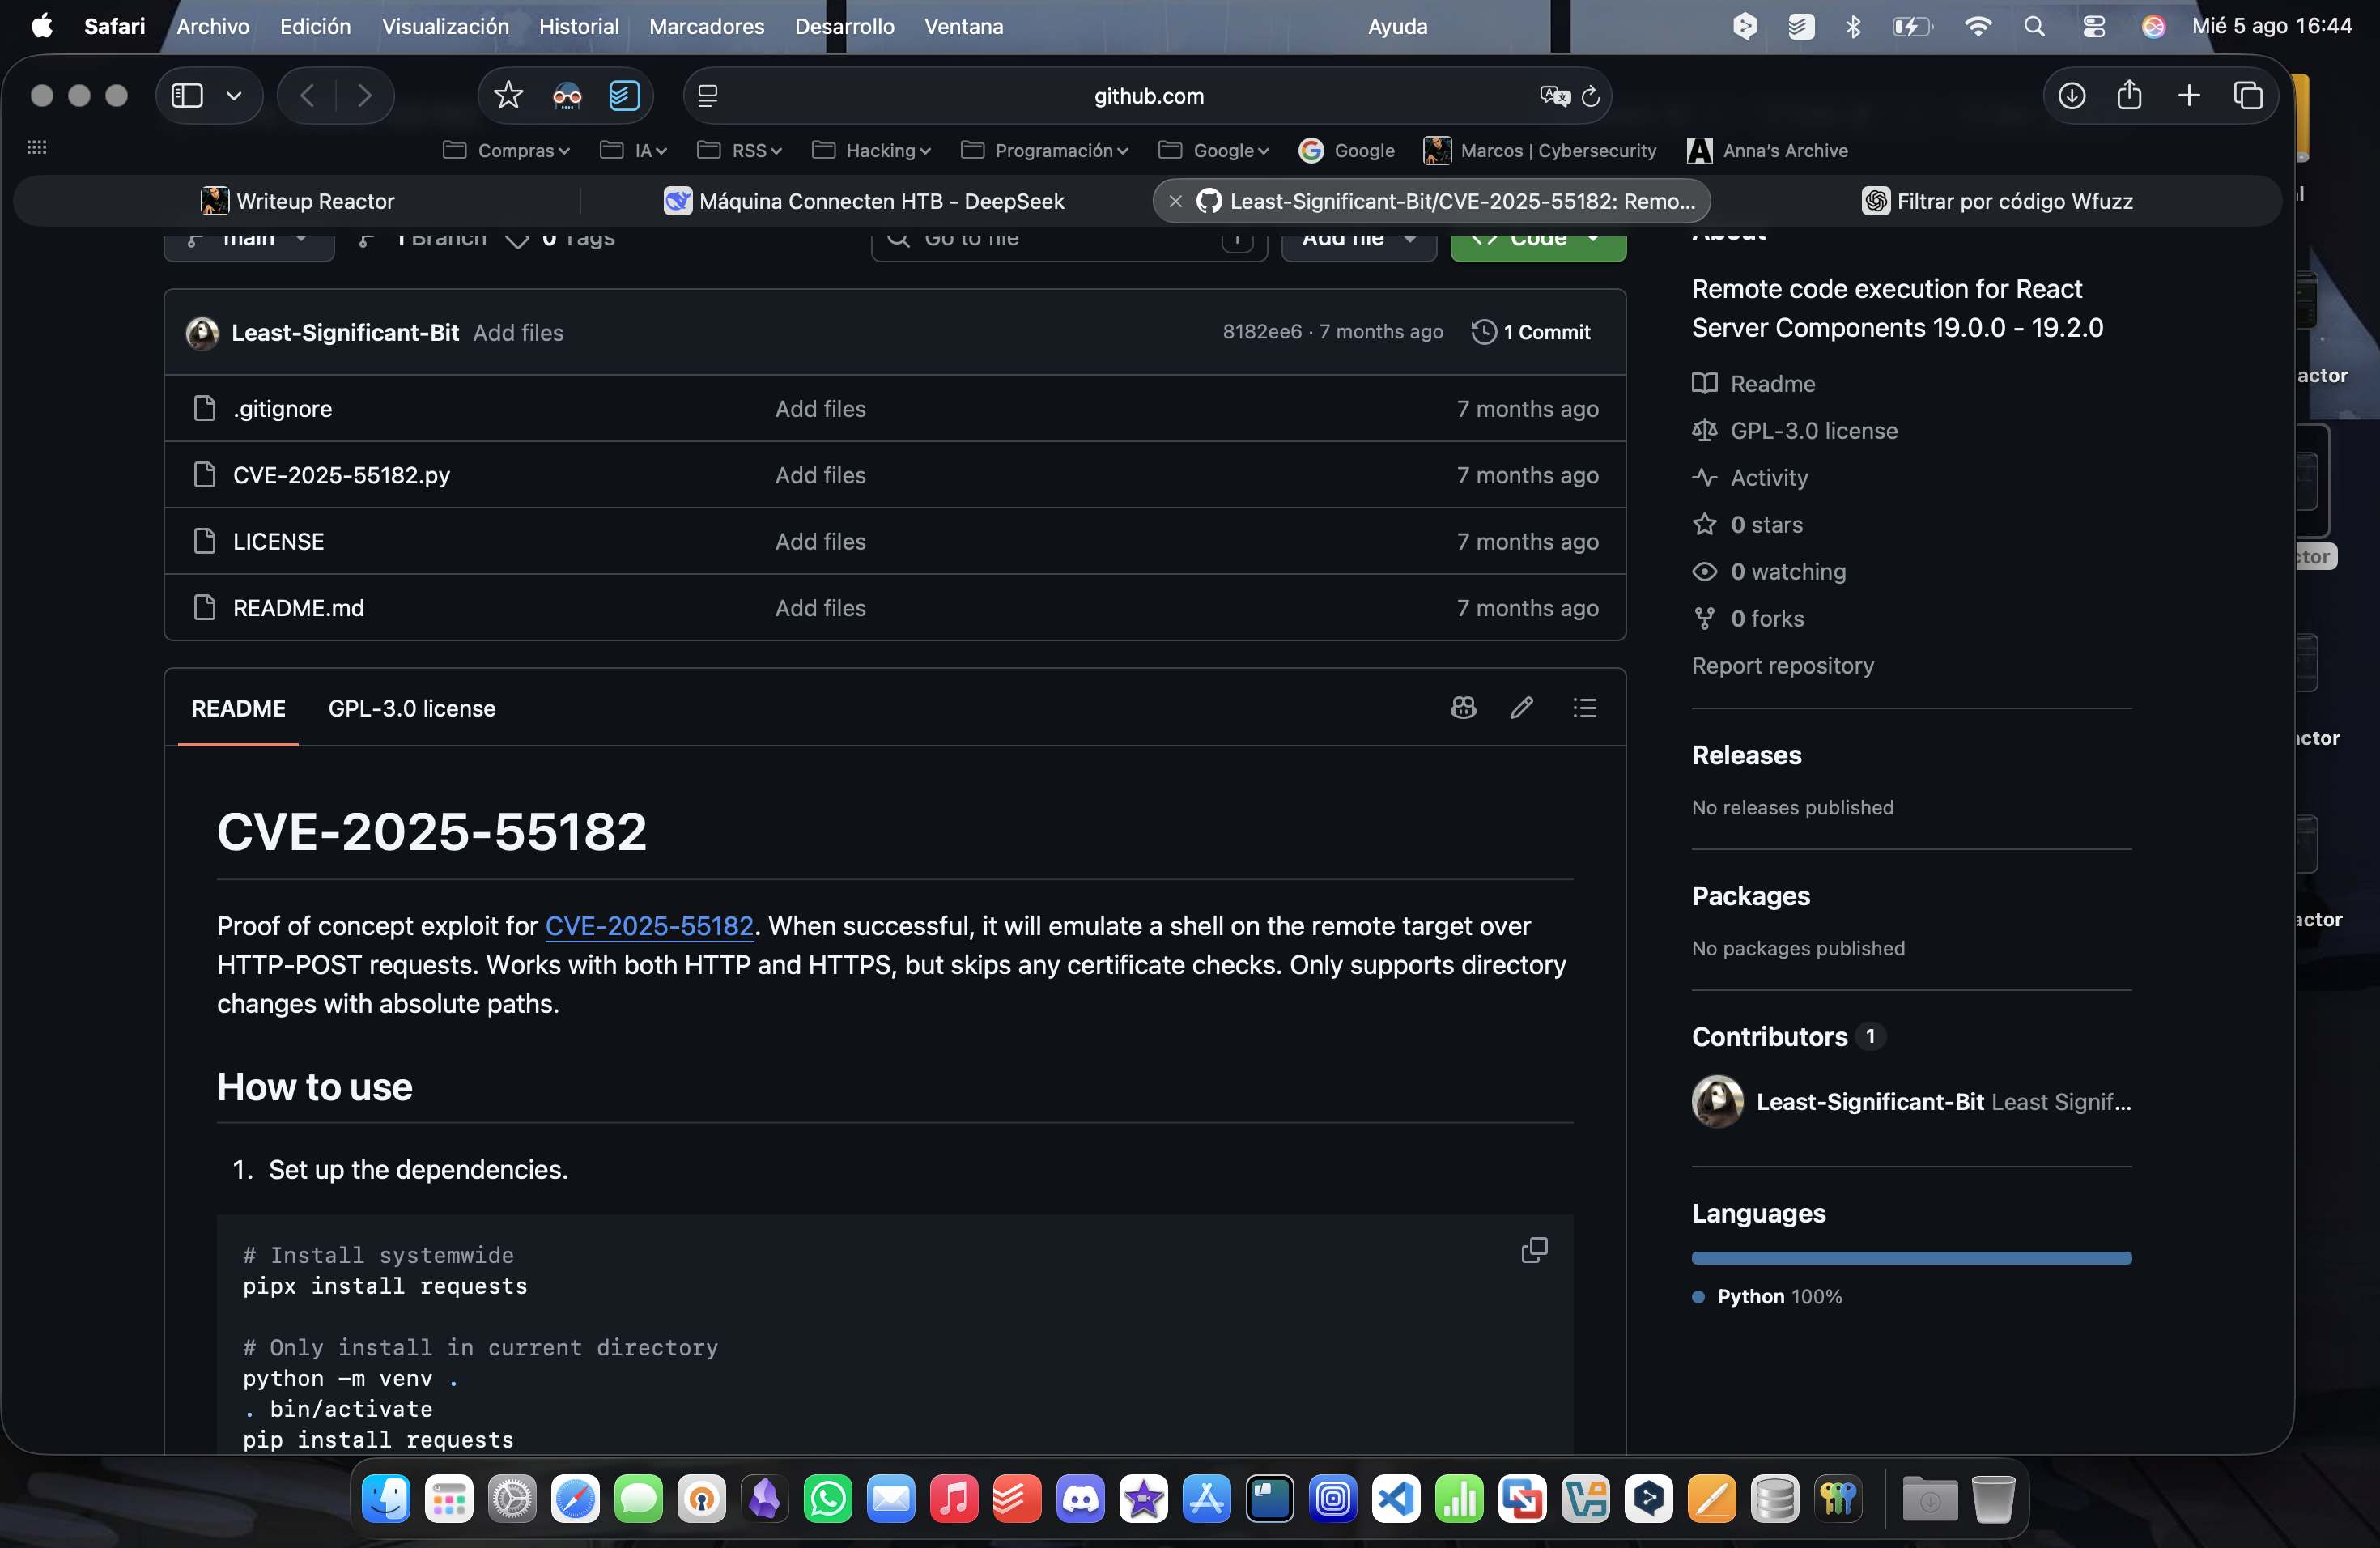Viewport: 2380px width, 1548px height.
Task: Switch to the Máquina Connecten HTB tab
Action: (865, 201)
